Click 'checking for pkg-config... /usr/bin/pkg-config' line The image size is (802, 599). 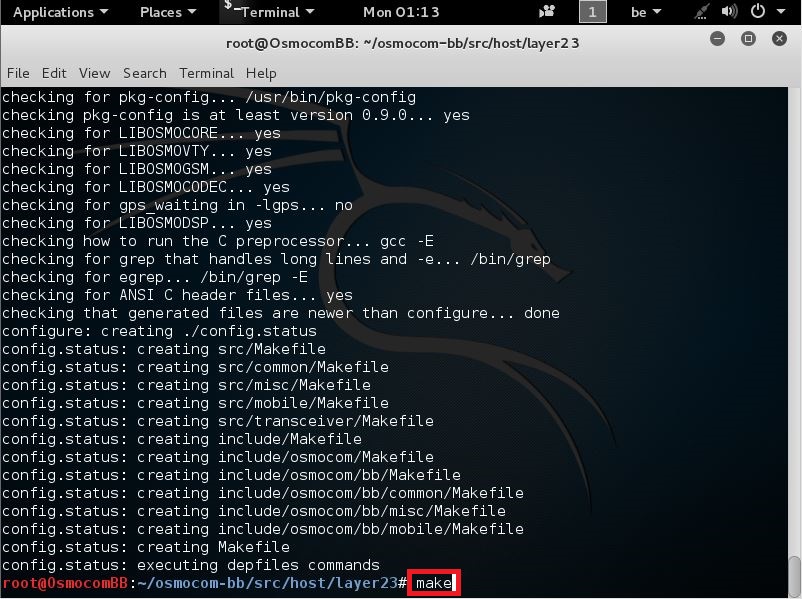(x=209, y=97)
